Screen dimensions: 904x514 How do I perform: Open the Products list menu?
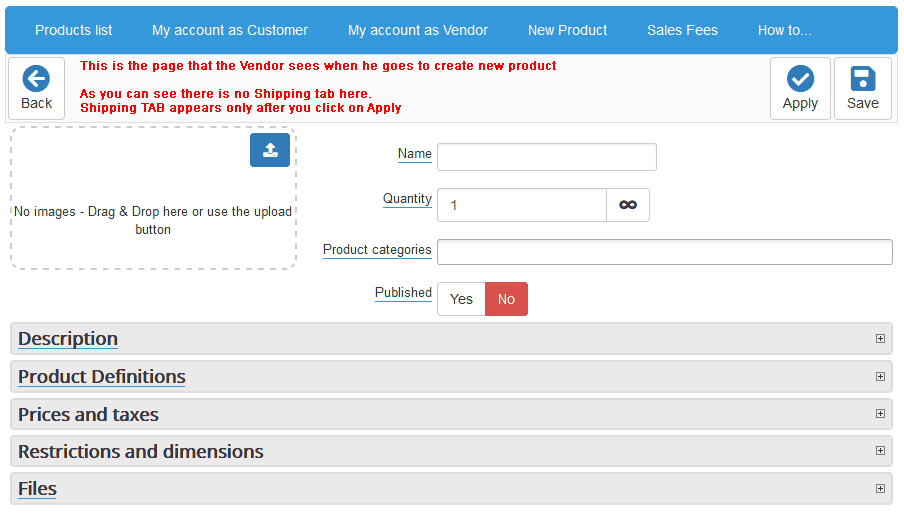pos(74,30)
